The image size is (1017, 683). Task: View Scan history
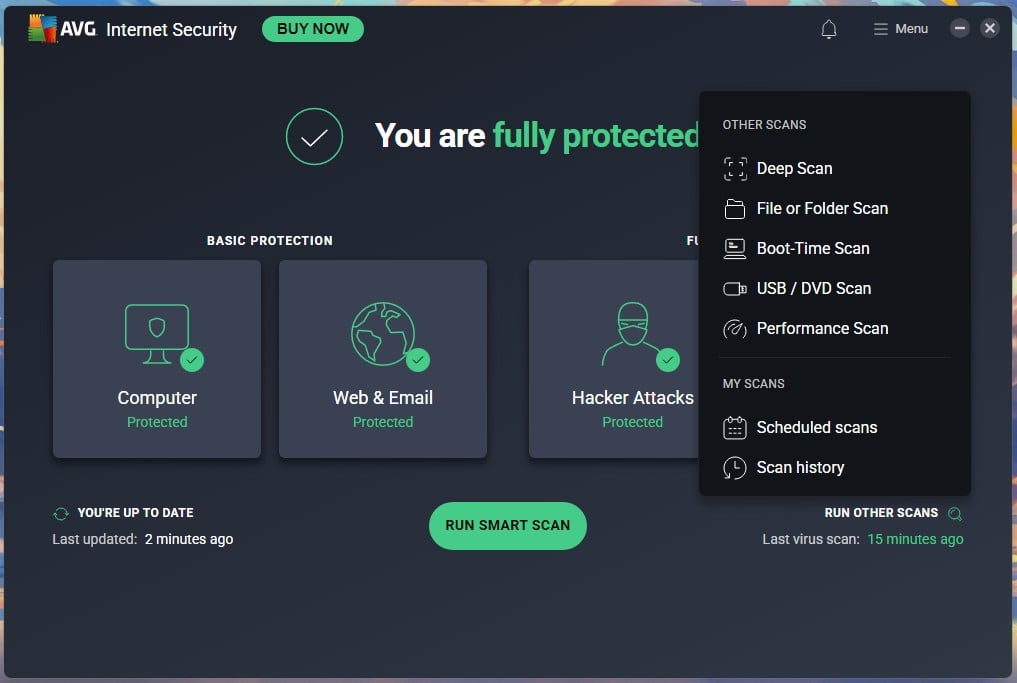tap(800, 468)
